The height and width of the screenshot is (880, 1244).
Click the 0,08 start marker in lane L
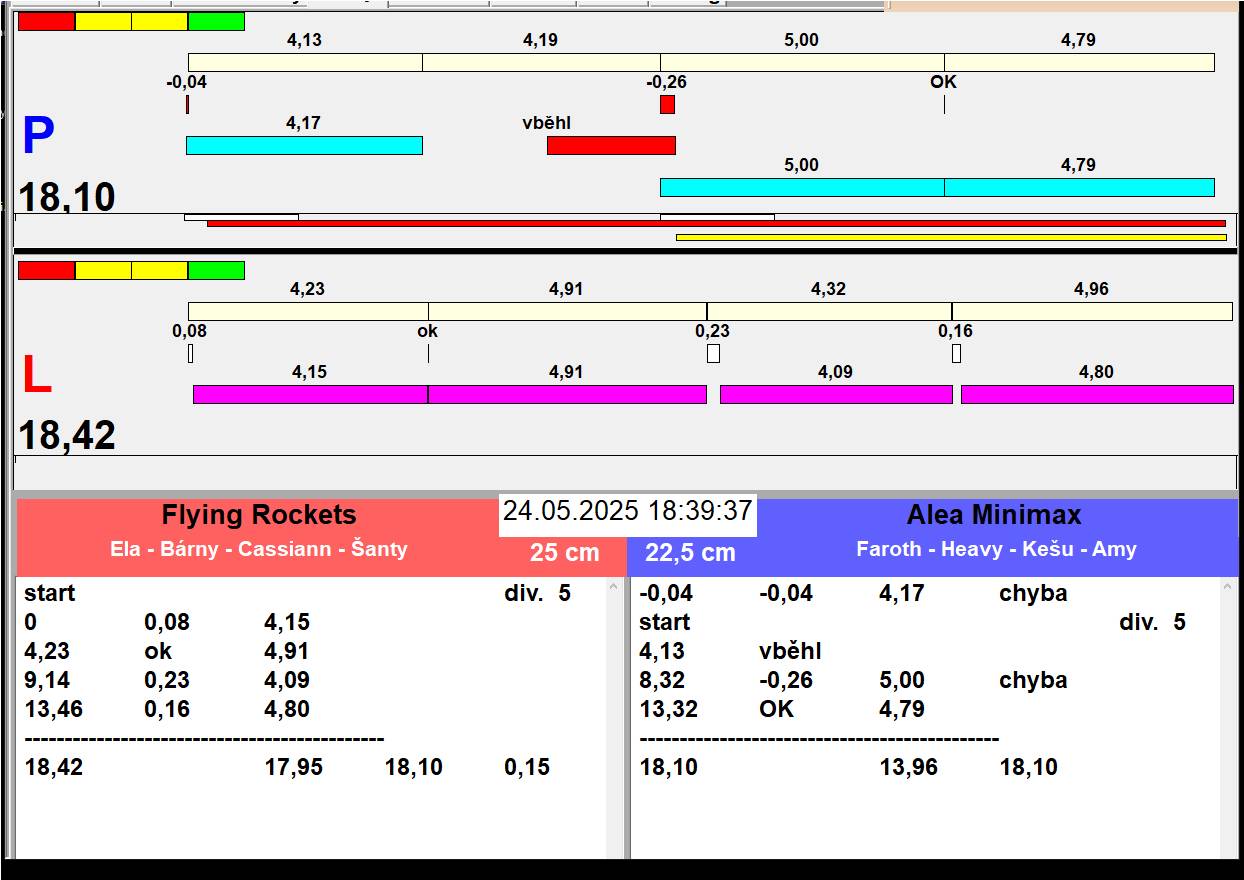coord(190,353)
